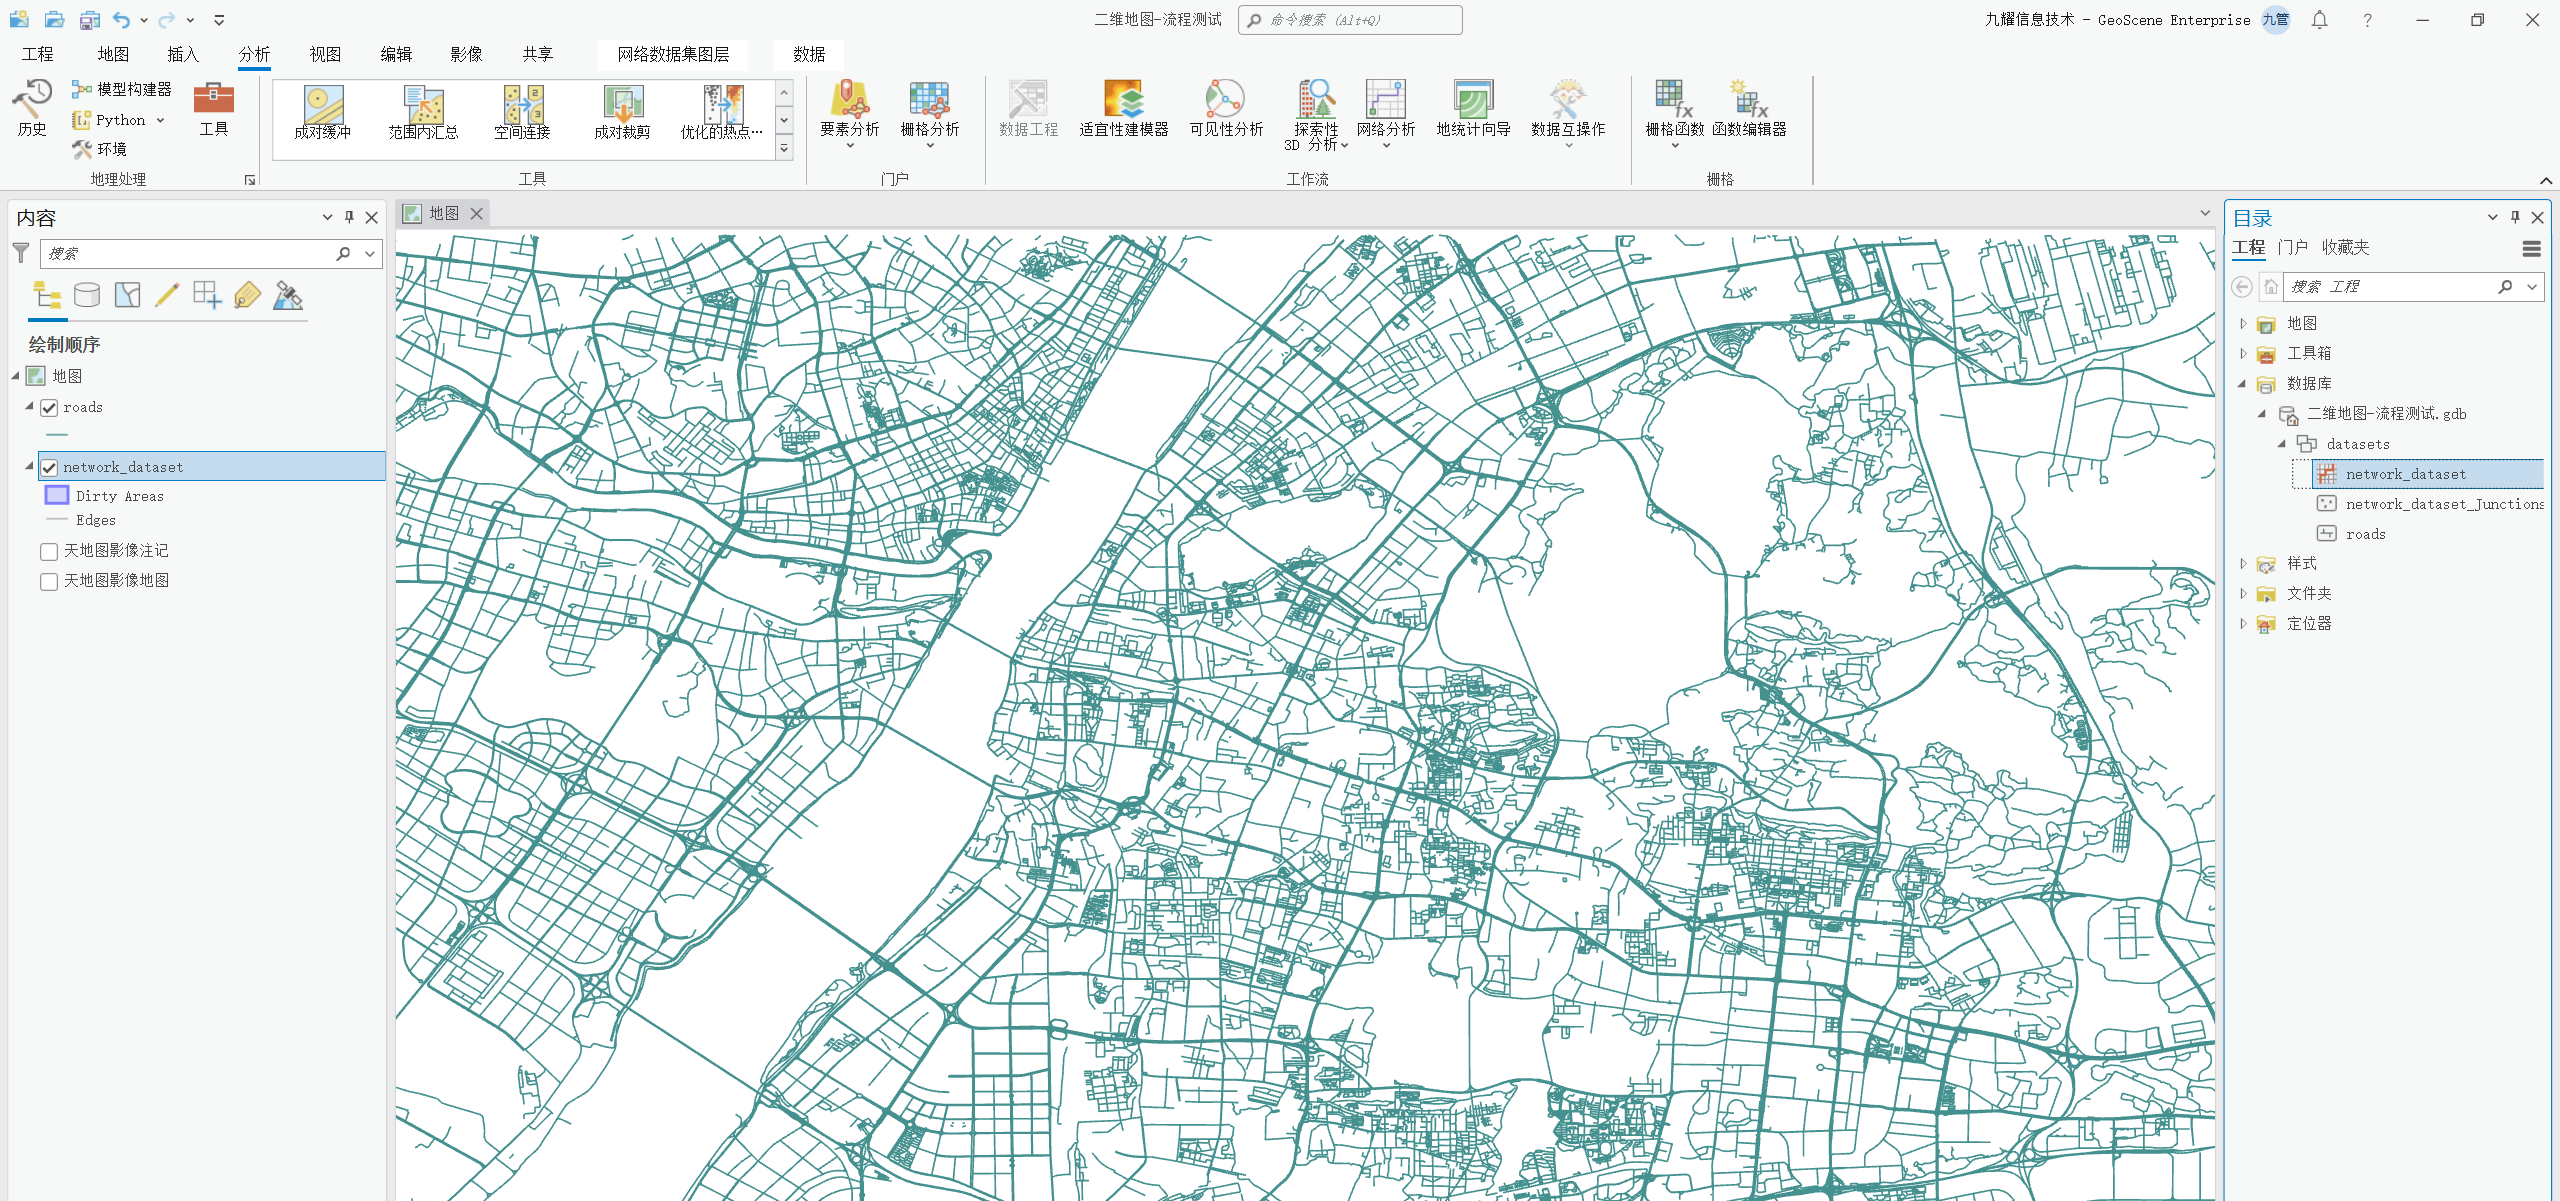The height and width of the screenshot is (1201, 2560).
Task: Expand the analysis tools gallery
Action: tap(785, 148)
